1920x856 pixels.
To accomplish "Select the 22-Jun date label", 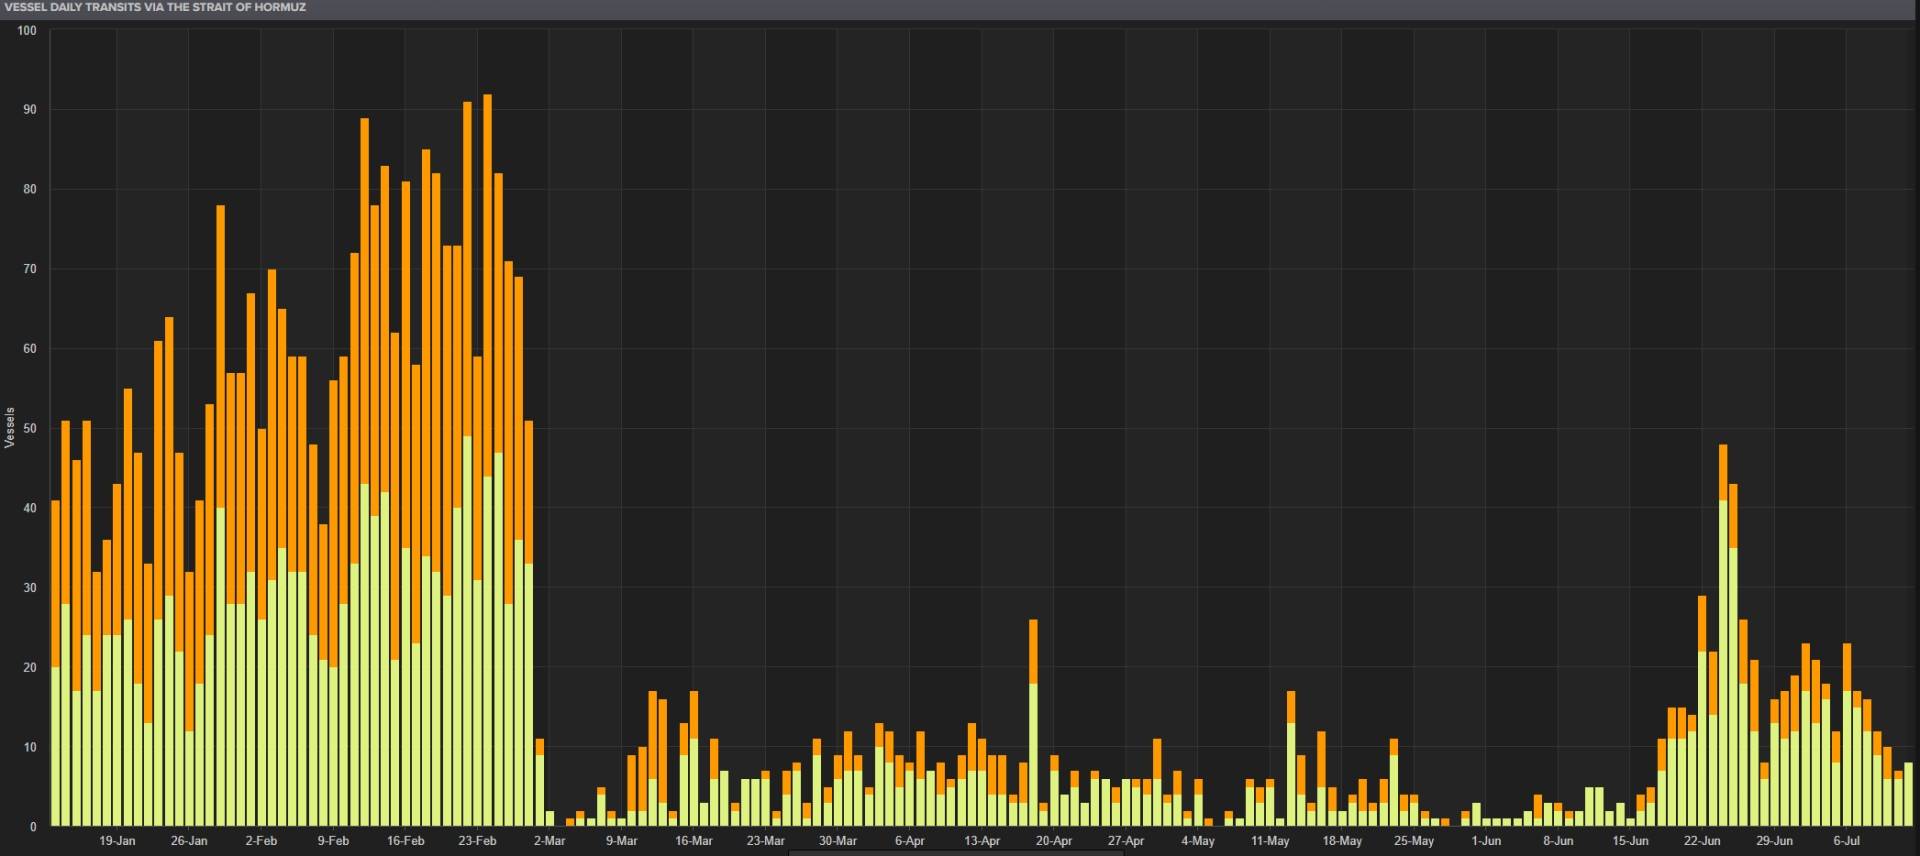I will pyautogui.click(x=1703, y=841).
